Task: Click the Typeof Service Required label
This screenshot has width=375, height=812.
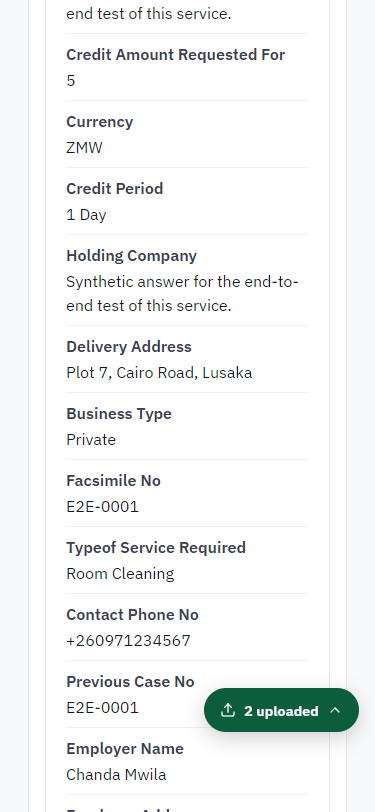Action: click(x=156, y=548)
